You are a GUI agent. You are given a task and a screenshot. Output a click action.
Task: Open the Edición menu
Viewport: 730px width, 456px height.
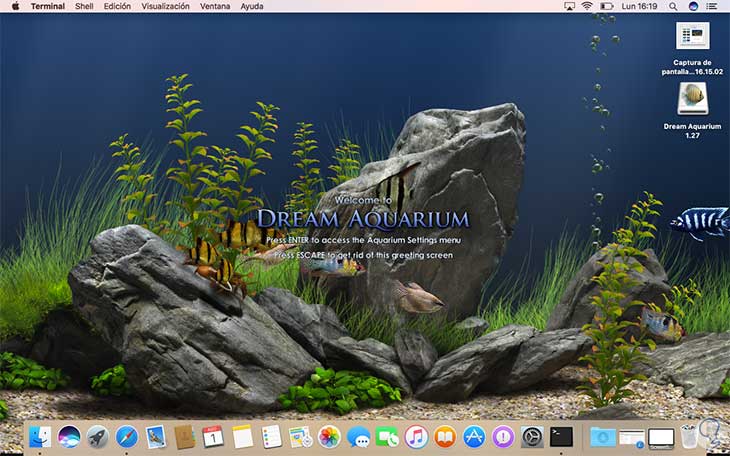pos(117,6)
